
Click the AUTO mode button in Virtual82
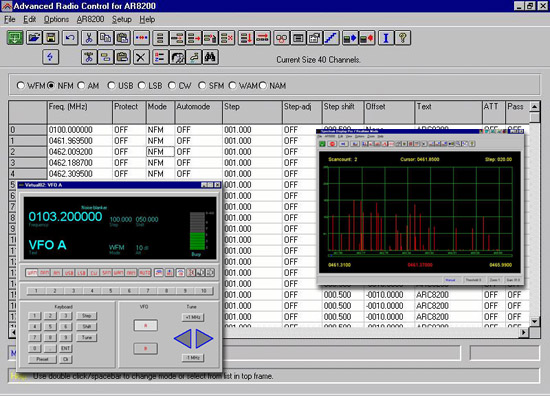tap(145, 273)
